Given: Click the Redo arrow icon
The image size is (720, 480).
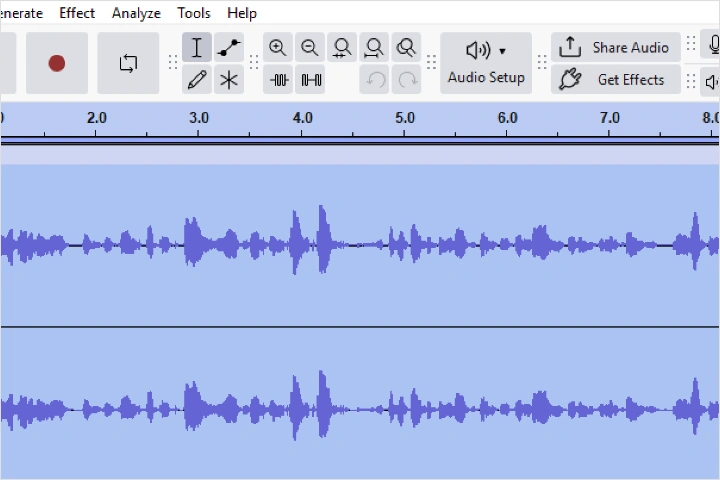Looking at the screenshot, I should point(406,80).
